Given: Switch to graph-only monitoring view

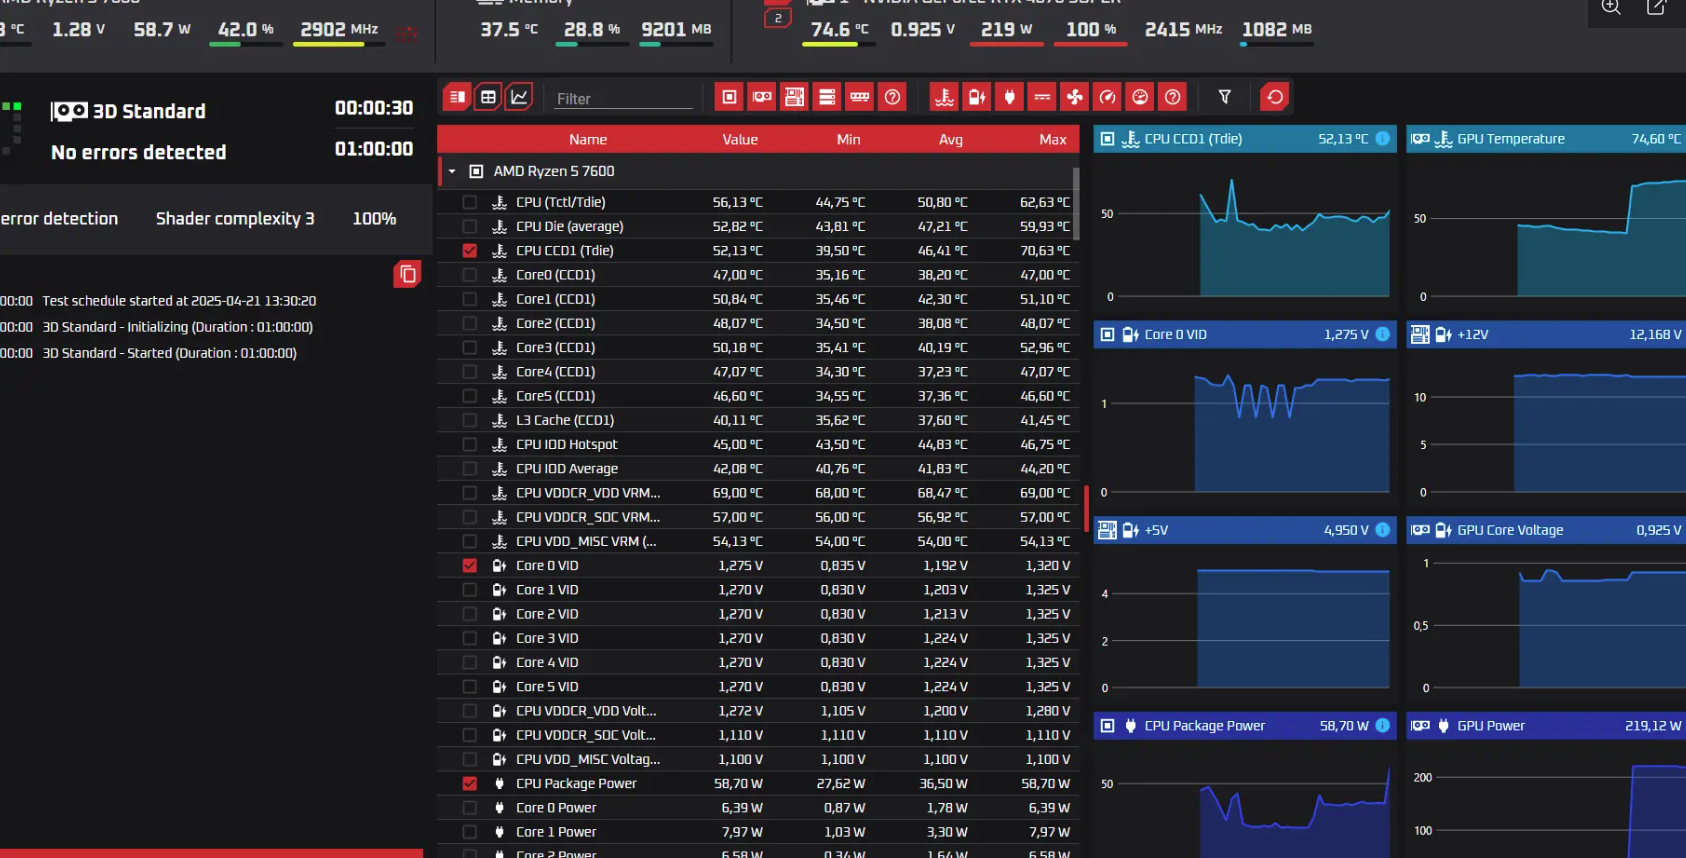Looking at the screenshot, I should coord(519,97).
